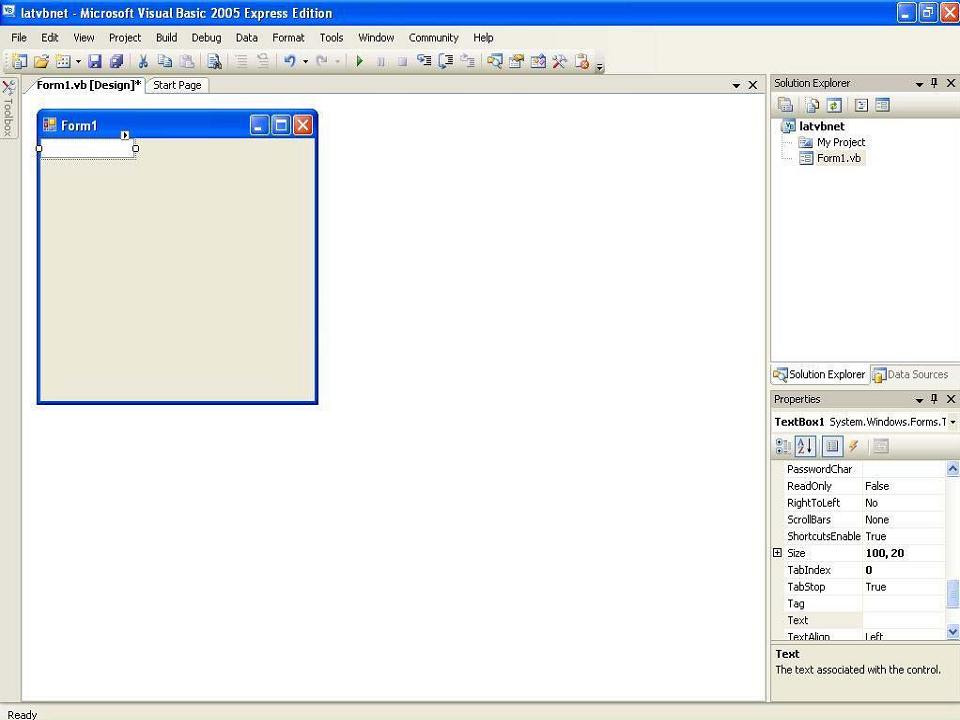Screen dimensions: 960x720
Task: Toggle the Properties view button in Properties toolbar
Action: [x=831, y=446]
